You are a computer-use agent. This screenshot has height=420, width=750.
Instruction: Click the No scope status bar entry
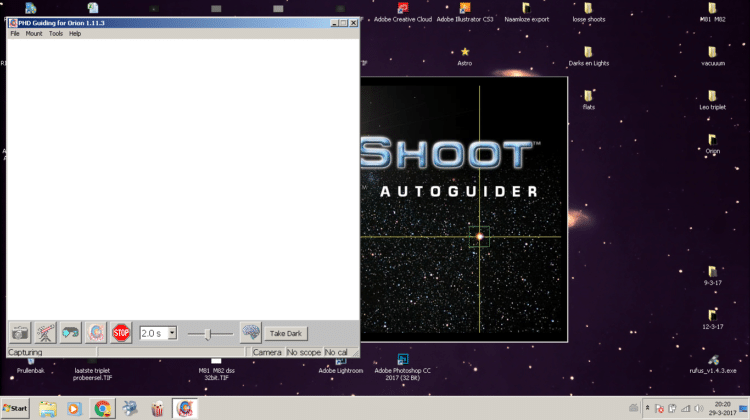click(x=304, y=353)
